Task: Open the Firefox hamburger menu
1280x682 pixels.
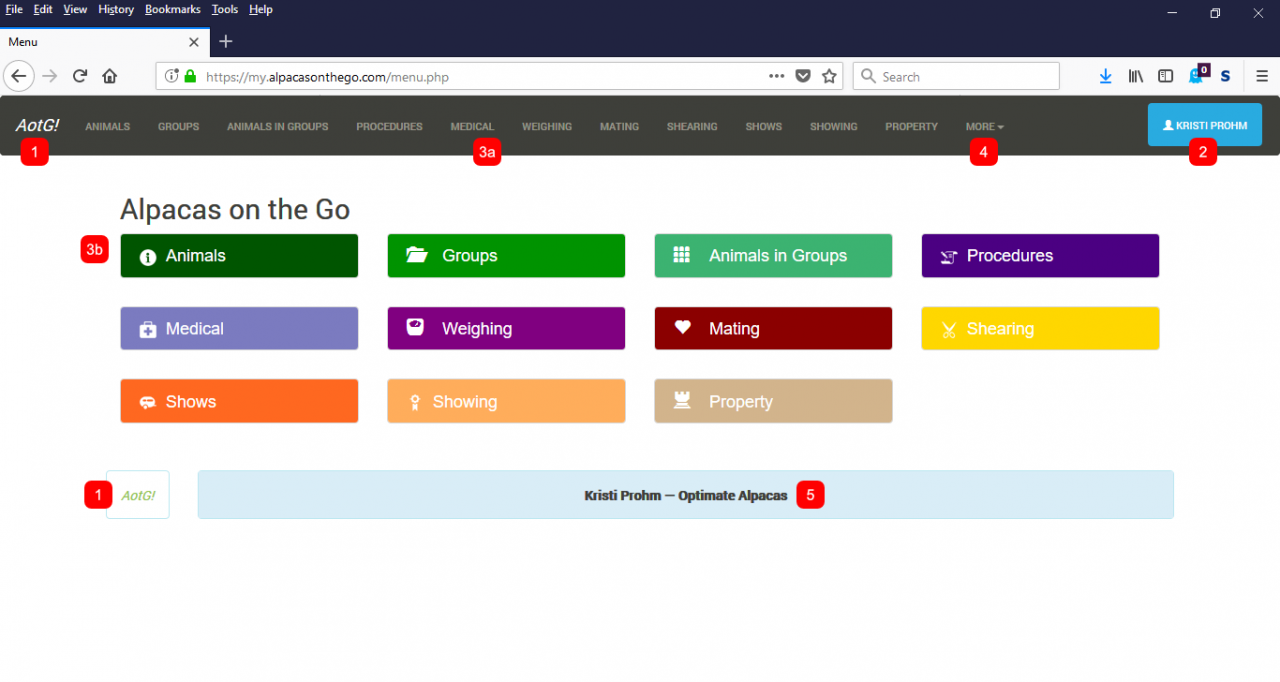Action: point(1262,76)
